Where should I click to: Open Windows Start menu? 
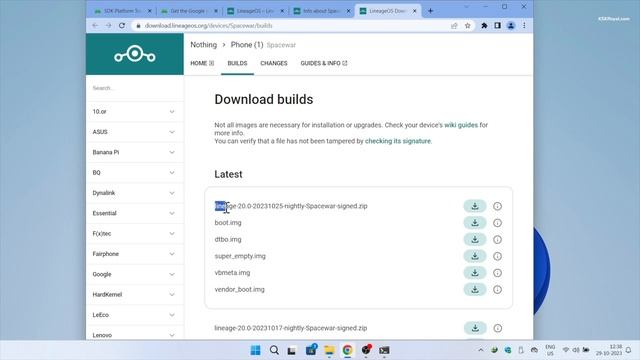point(256,350)
